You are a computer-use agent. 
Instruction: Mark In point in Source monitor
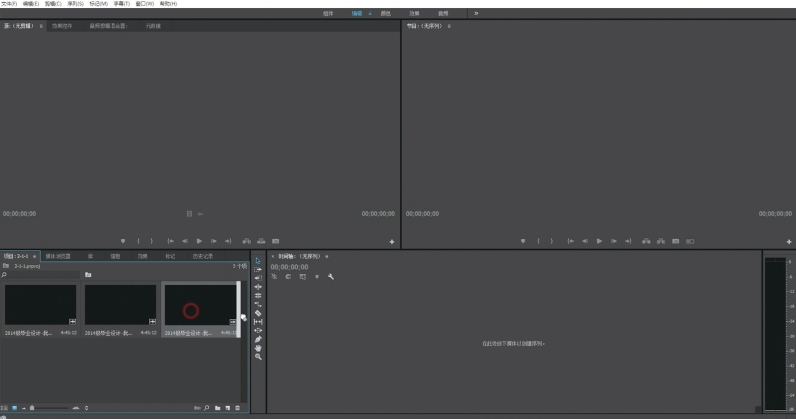pos(138,241)
